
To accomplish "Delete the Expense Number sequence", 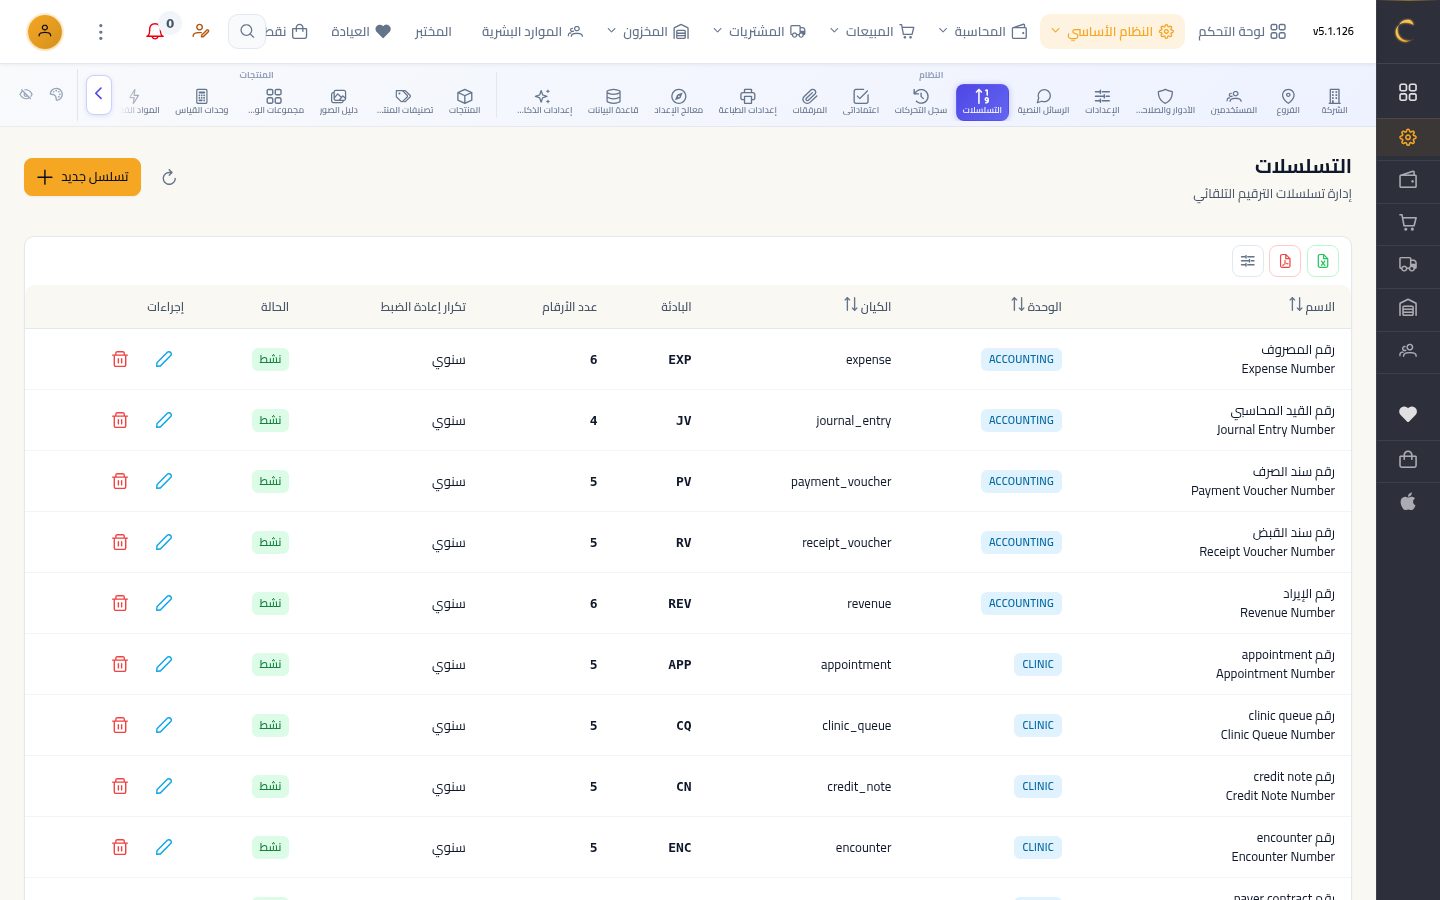I will click(x=120, y=359).
